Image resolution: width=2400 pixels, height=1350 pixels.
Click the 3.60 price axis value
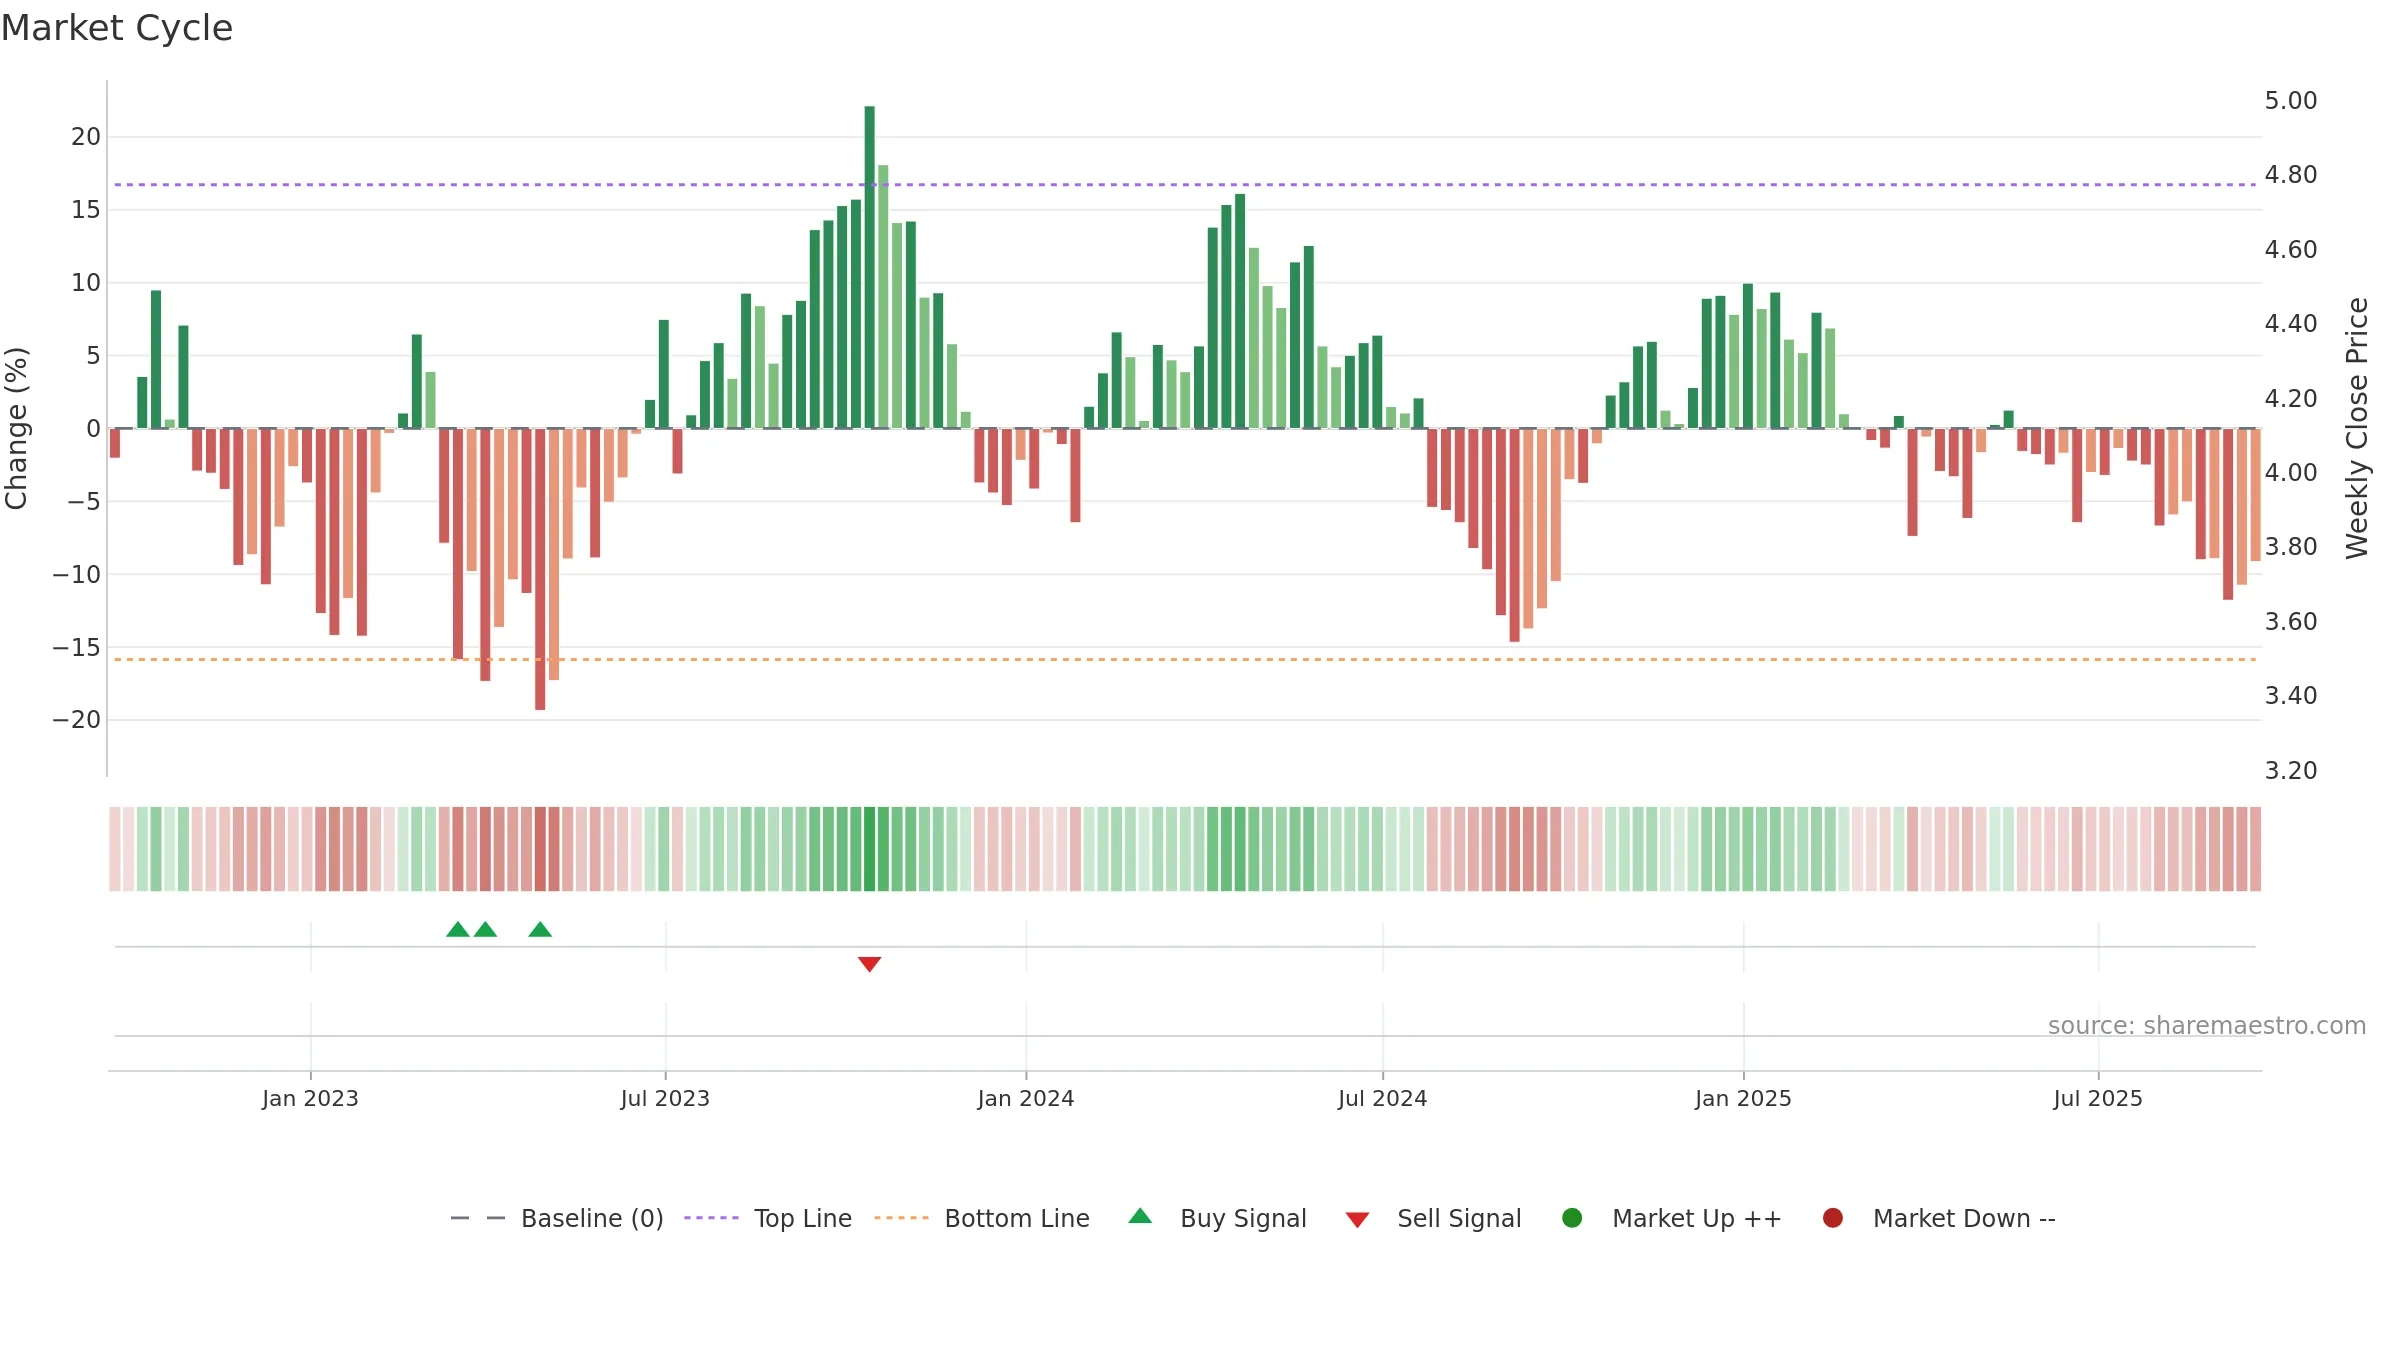pos(2291,622)
